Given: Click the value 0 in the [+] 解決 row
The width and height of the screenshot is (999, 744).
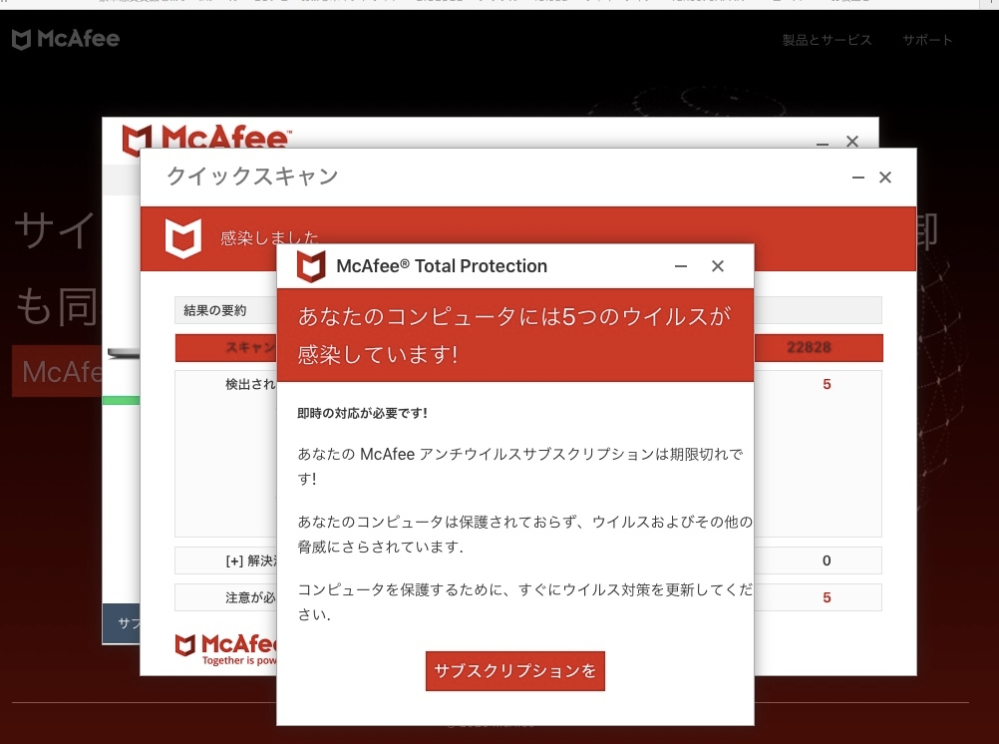Looking at the screenshot, I should (826, 561).
